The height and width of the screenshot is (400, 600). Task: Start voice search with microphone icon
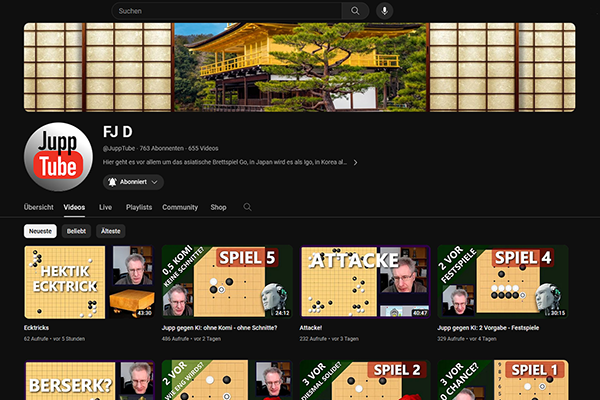pos(385,11)
